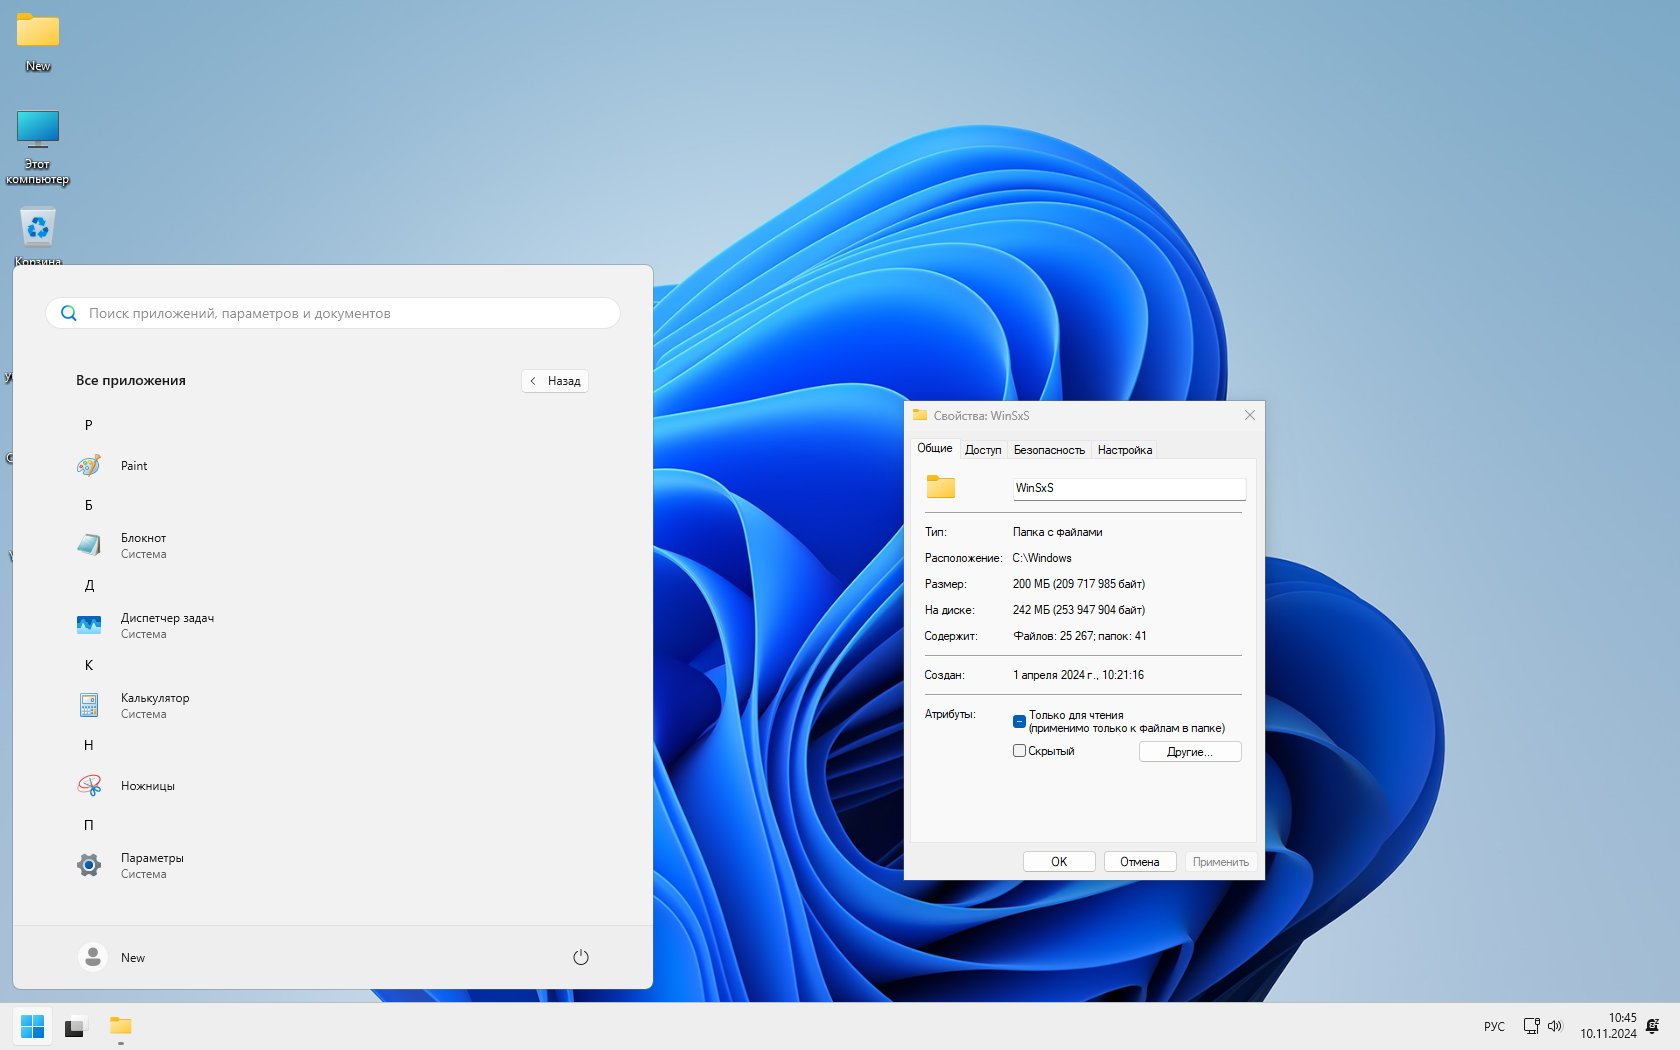Open Корзина recycle bin on desktop
Viewport: 1680px width, 1050px height.
pyautogui.click(x=38, y=230)
